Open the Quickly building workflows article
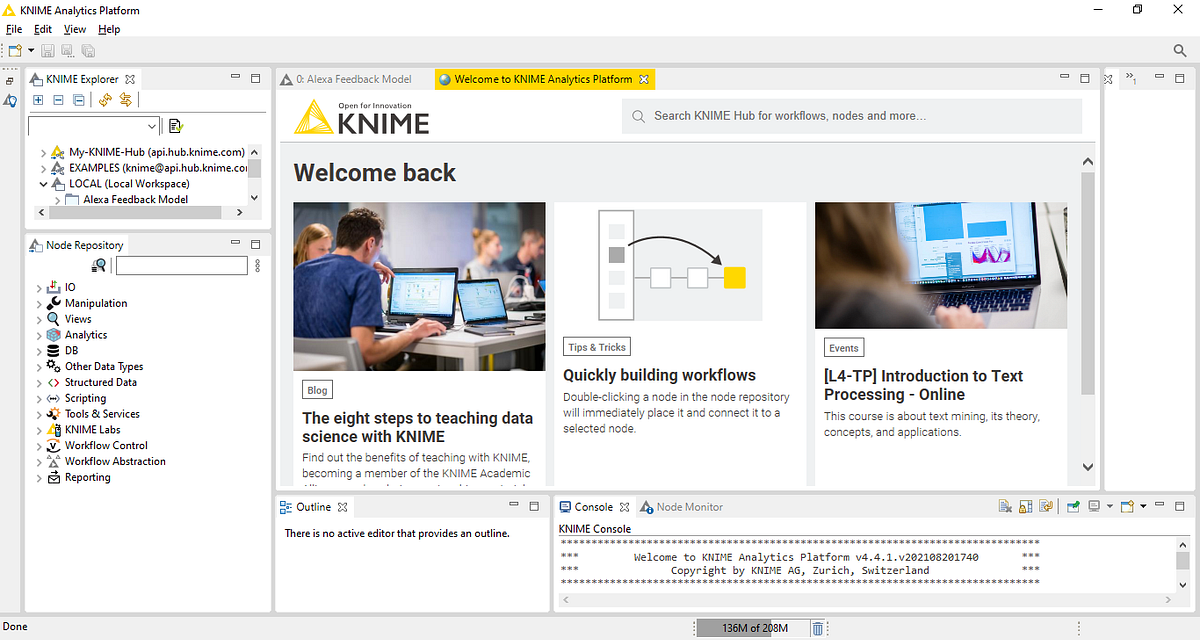This screenshot has width=1200, height=640. pyautogui.click(x=662, y=375)
